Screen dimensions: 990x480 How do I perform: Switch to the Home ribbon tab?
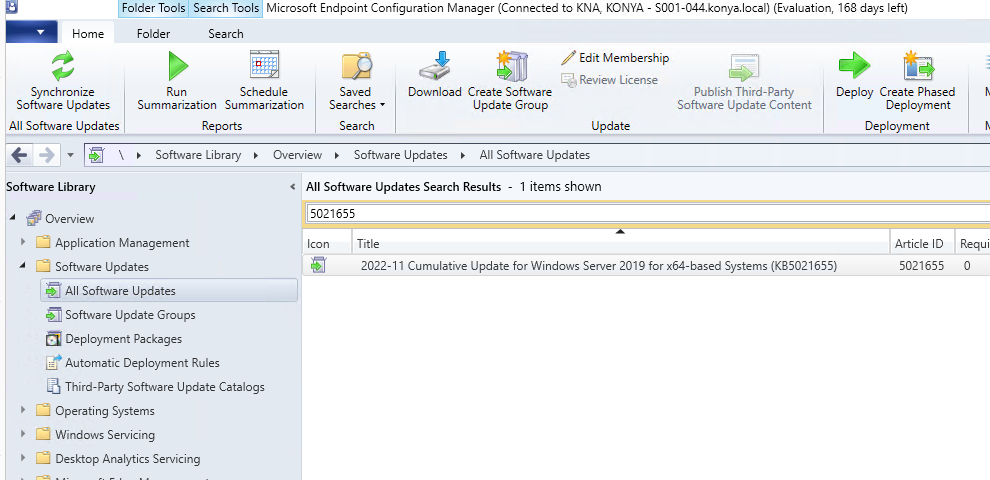(x=88, y=33)
